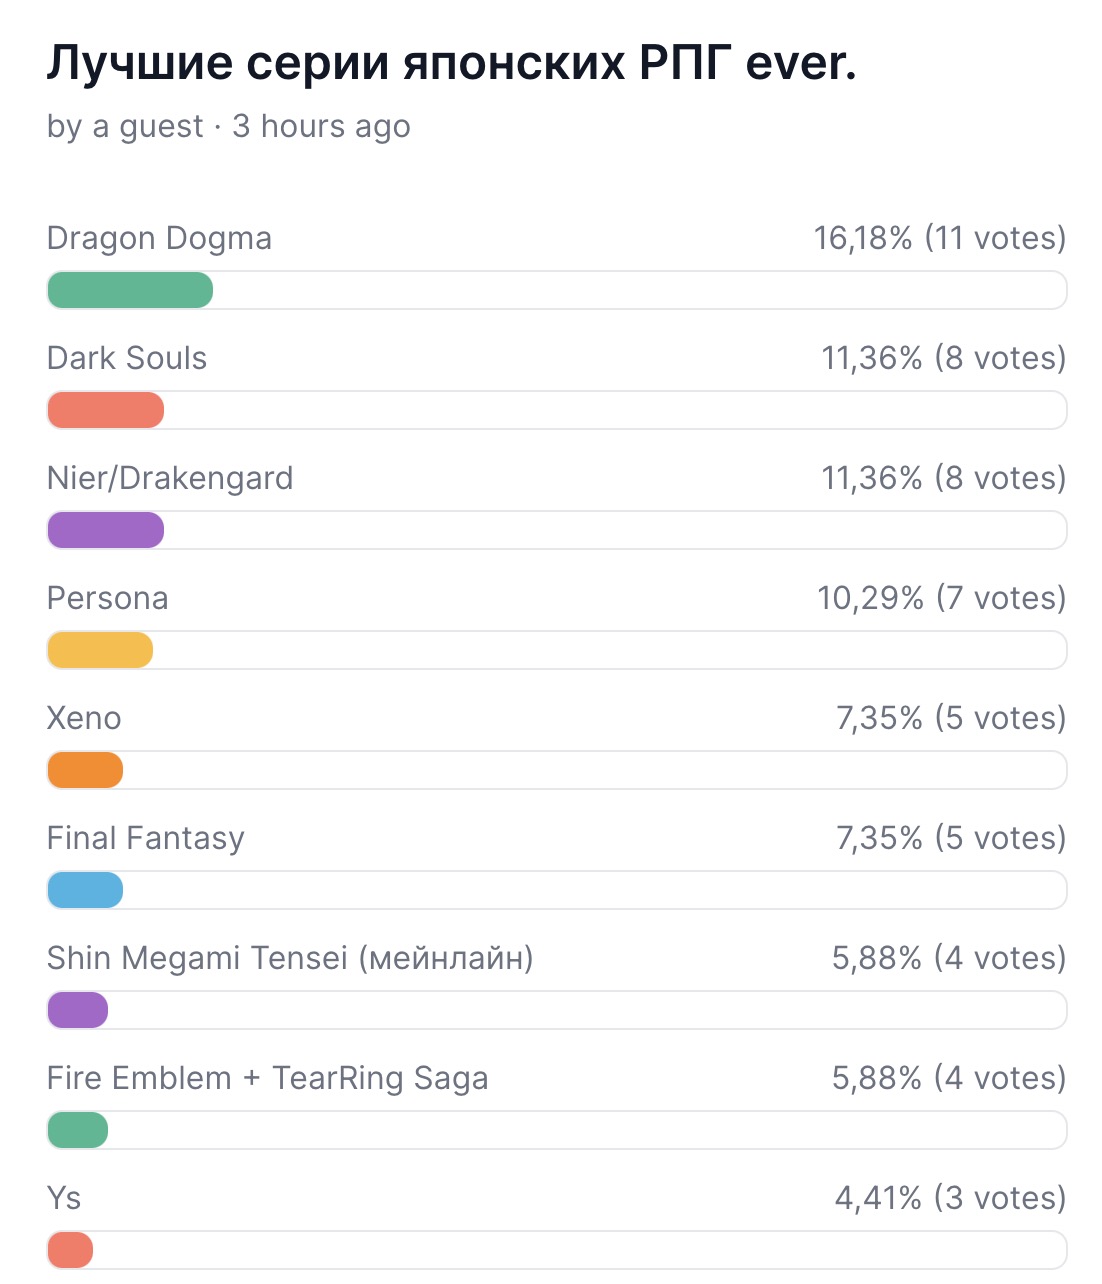This screenshot has width=1102, height=1284.
Task: Click the blue Final Fantasy progress bar
Action: (85, 890)
